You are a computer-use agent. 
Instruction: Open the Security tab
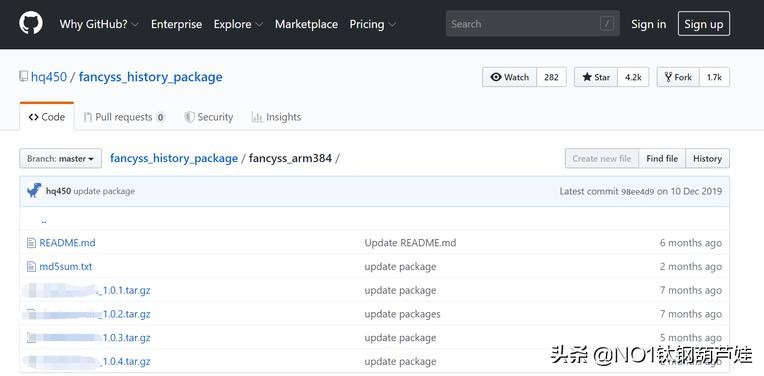pyautogui.click(x=209, y=117)
